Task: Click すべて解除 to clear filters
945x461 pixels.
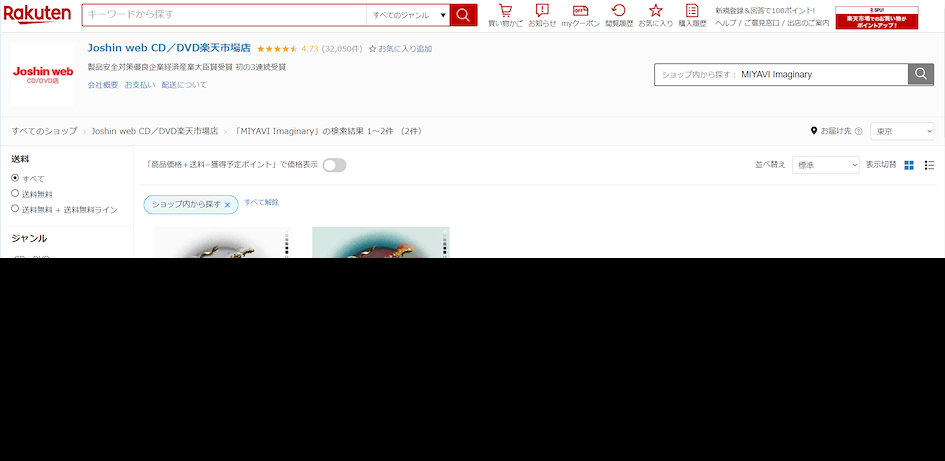Action: [x=262, y=202]
